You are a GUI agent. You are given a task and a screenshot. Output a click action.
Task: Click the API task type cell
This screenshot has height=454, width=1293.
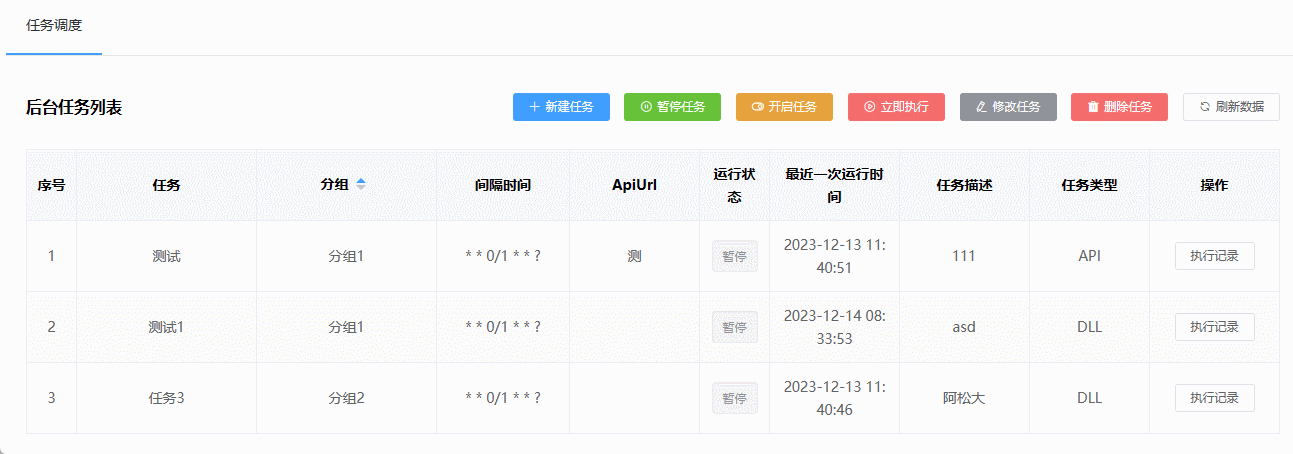coord(1089,256)
